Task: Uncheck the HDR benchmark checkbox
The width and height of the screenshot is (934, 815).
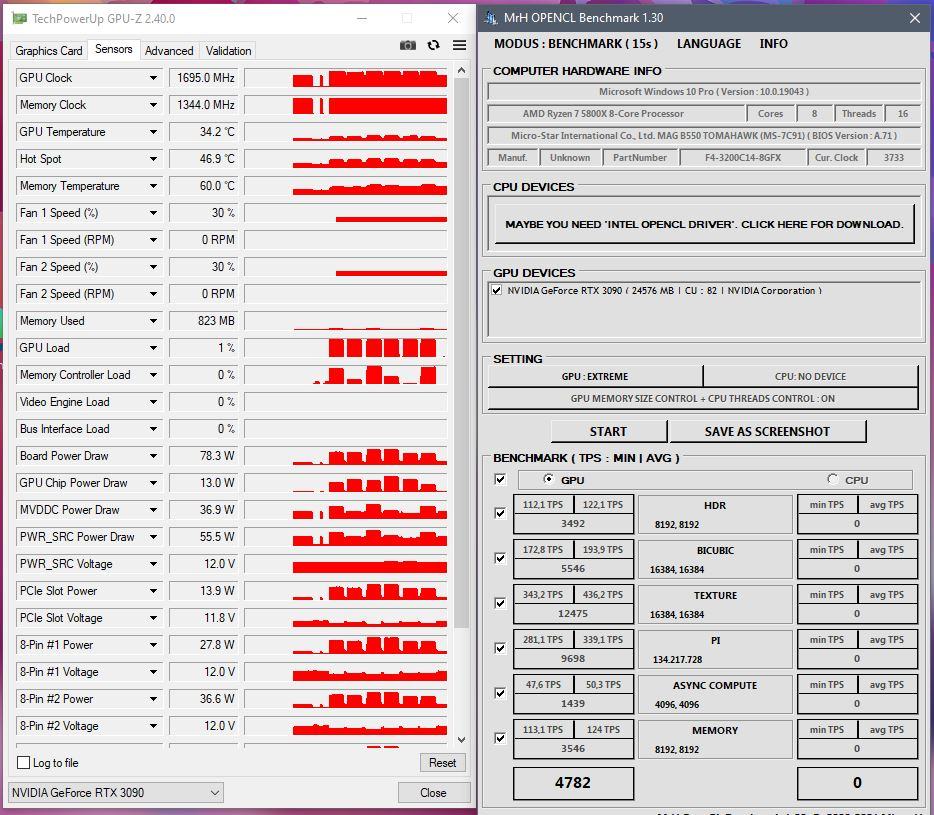Action: click(x=500, y=513)
